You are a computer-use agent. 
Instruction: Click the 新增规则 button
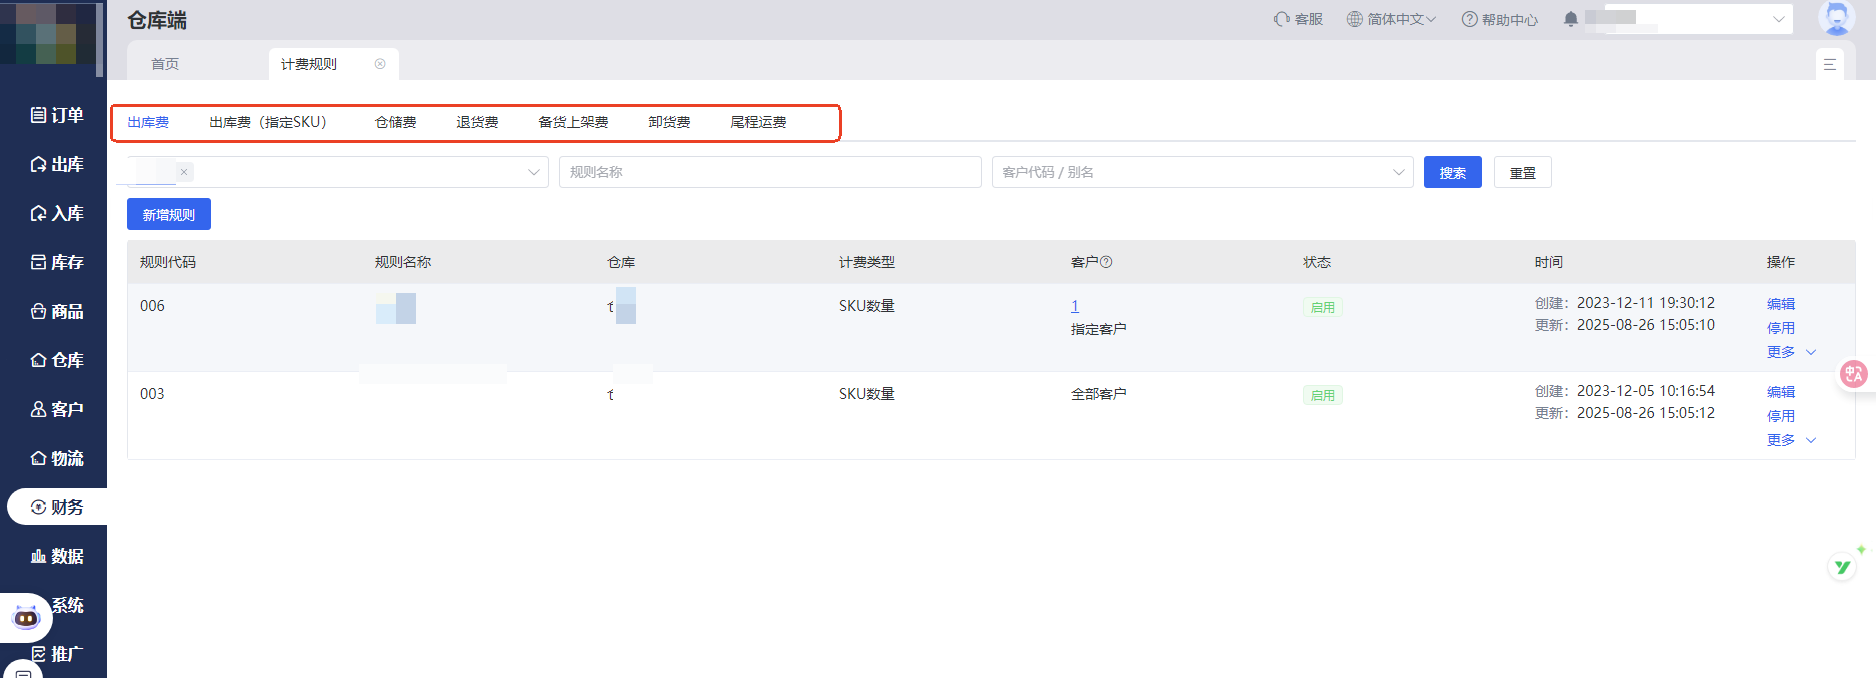(x=168, y=215)
